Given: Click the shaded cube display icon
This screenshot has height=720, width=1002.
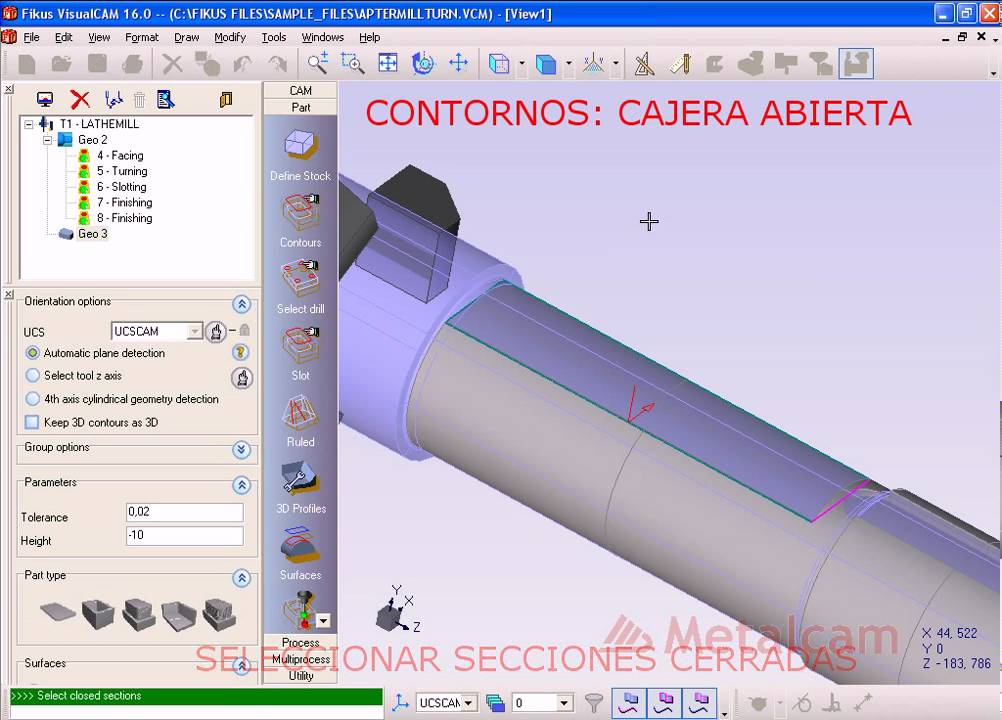Looking at the screenshot, I should pyautogui.click(x=545, y=63).
